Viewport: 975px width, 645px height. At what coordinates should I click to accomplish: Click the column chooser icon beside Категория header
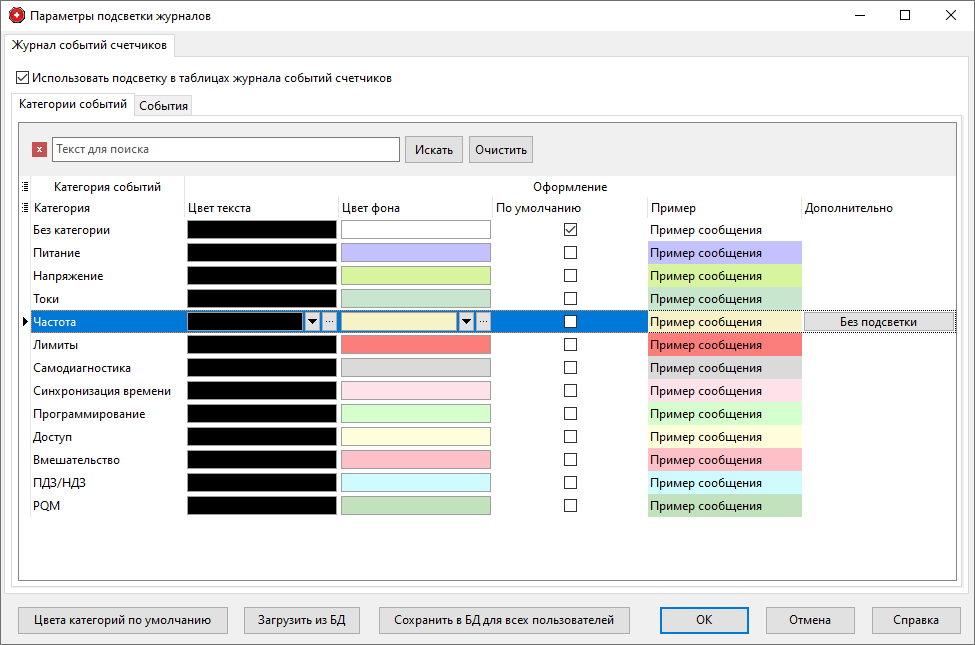(x=25, y=208)
